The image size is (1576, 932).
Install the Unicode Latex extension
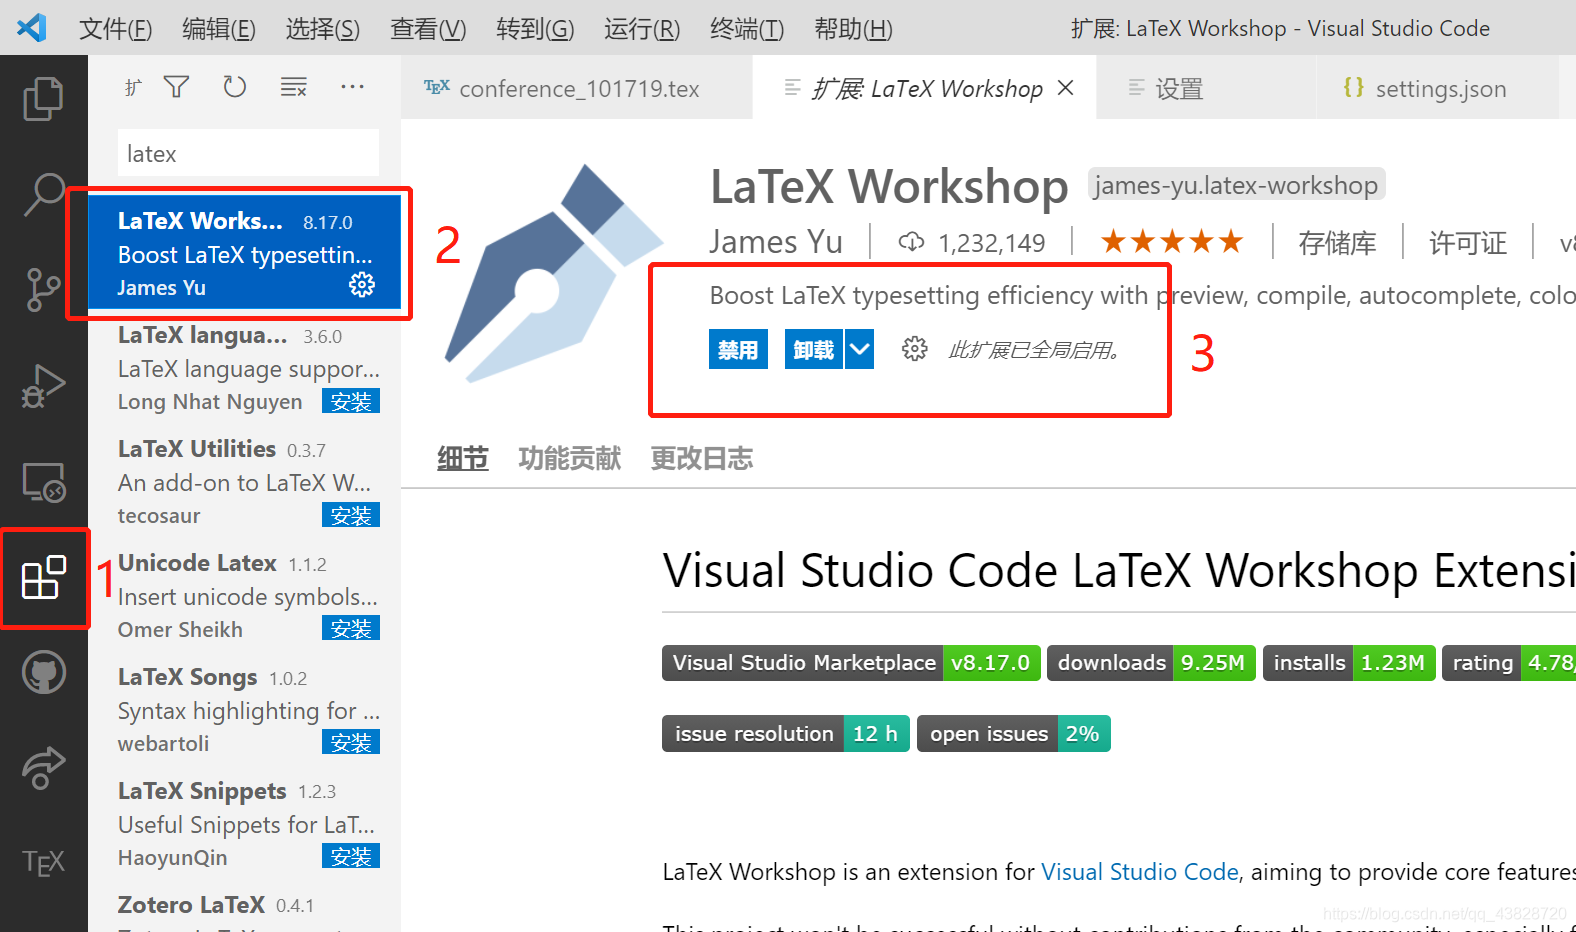point(351,628)
